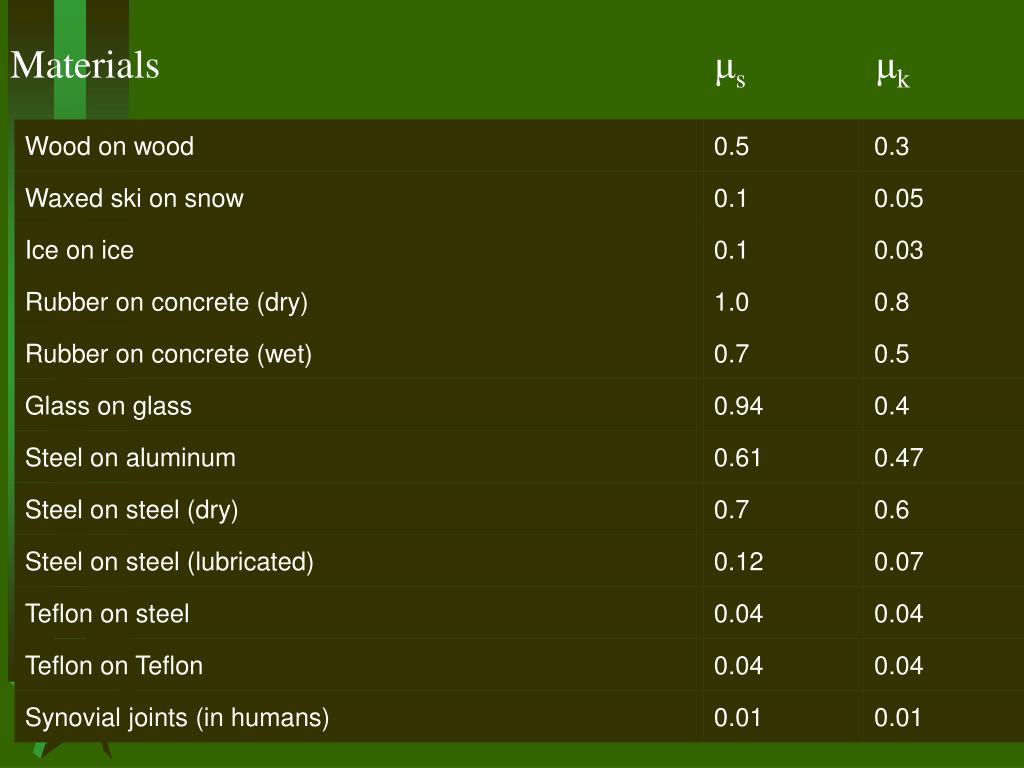
Task: Select the Wood on wood row label
Action: tap(110, 146)
